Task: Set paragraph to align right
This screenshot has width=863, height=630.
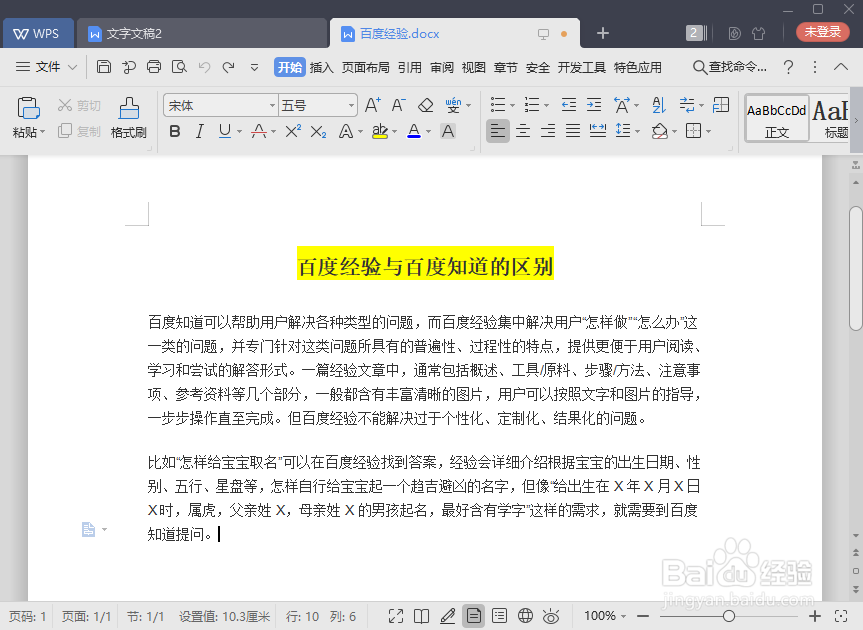Action: pyautogui.click(x=548, y=131)
